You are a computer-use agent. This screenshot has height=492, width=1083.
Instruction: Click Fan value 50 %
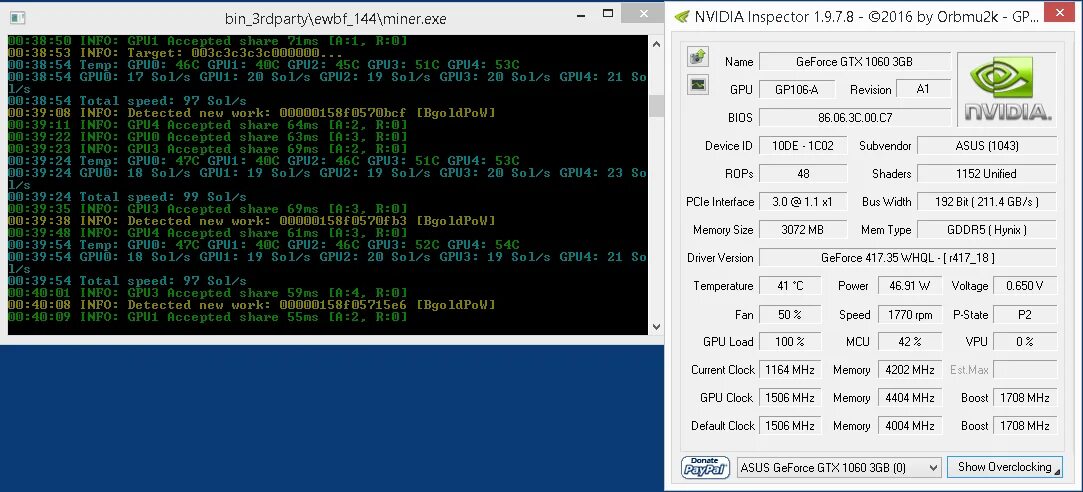[790, 314]
